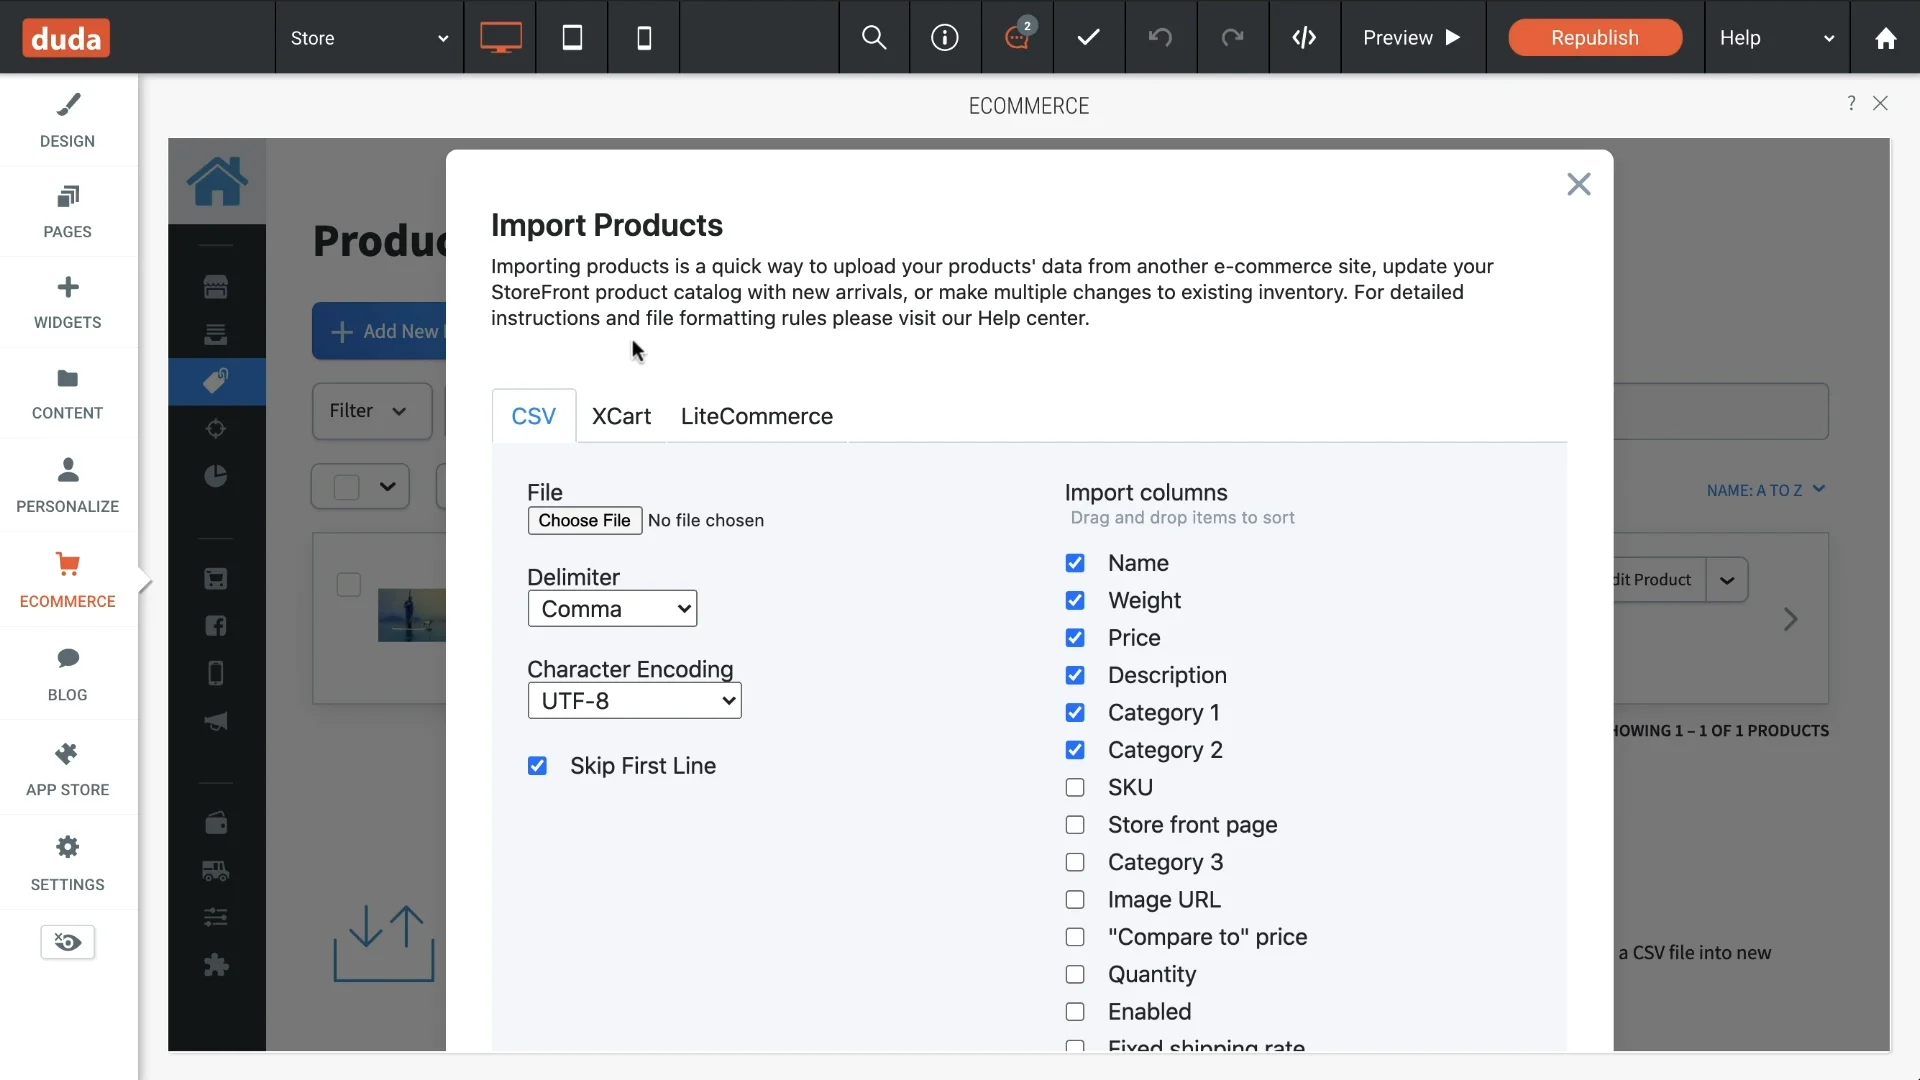Open developer mode code icon

pyautogui.click(x=1304, y=38)
